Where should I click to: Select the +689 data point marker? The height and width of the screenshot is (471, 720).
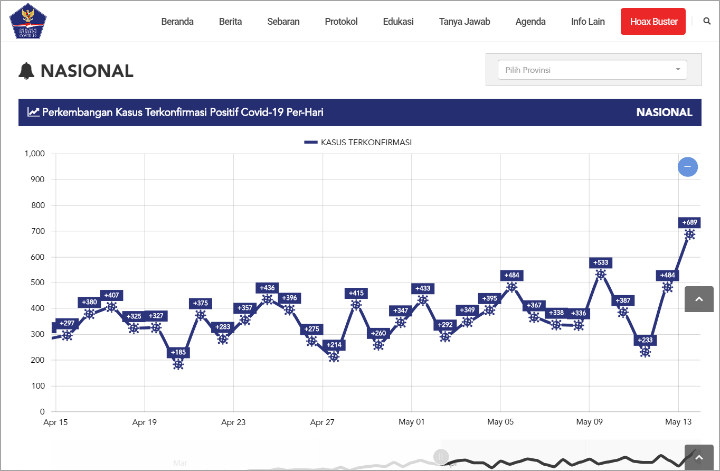689,235
